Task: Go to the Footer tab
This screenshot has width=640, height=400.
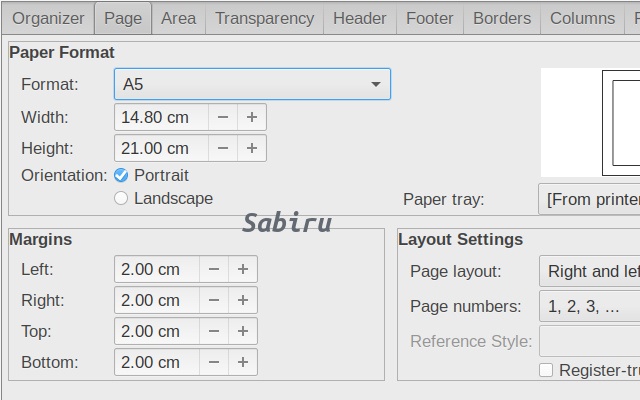Action: click(430, 18)
